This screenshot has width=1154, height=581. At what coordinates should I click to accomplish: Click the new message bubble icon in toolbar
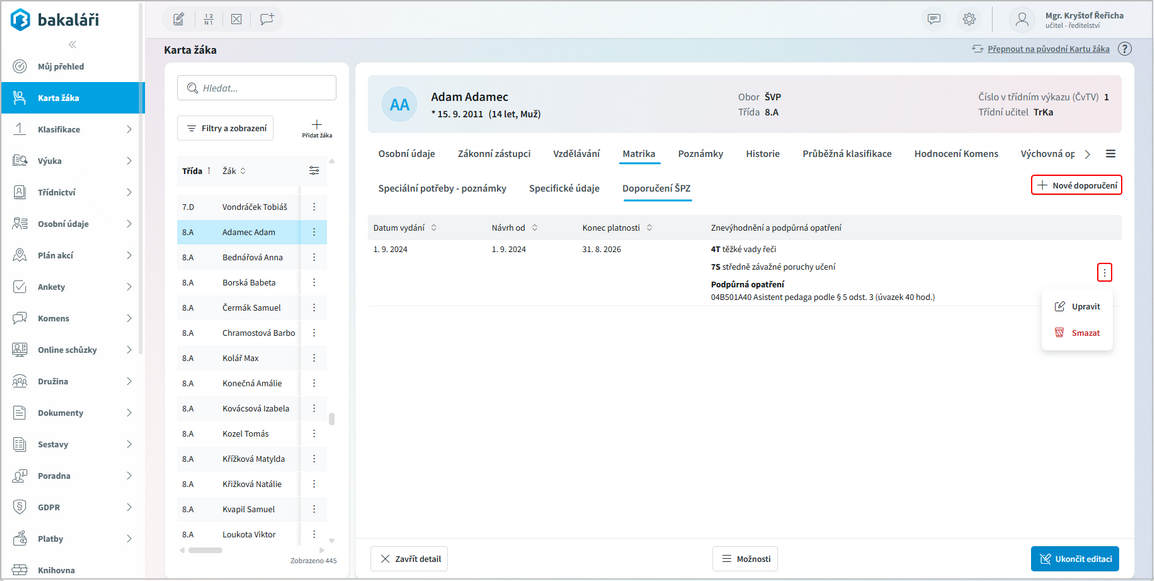point(266,19)
